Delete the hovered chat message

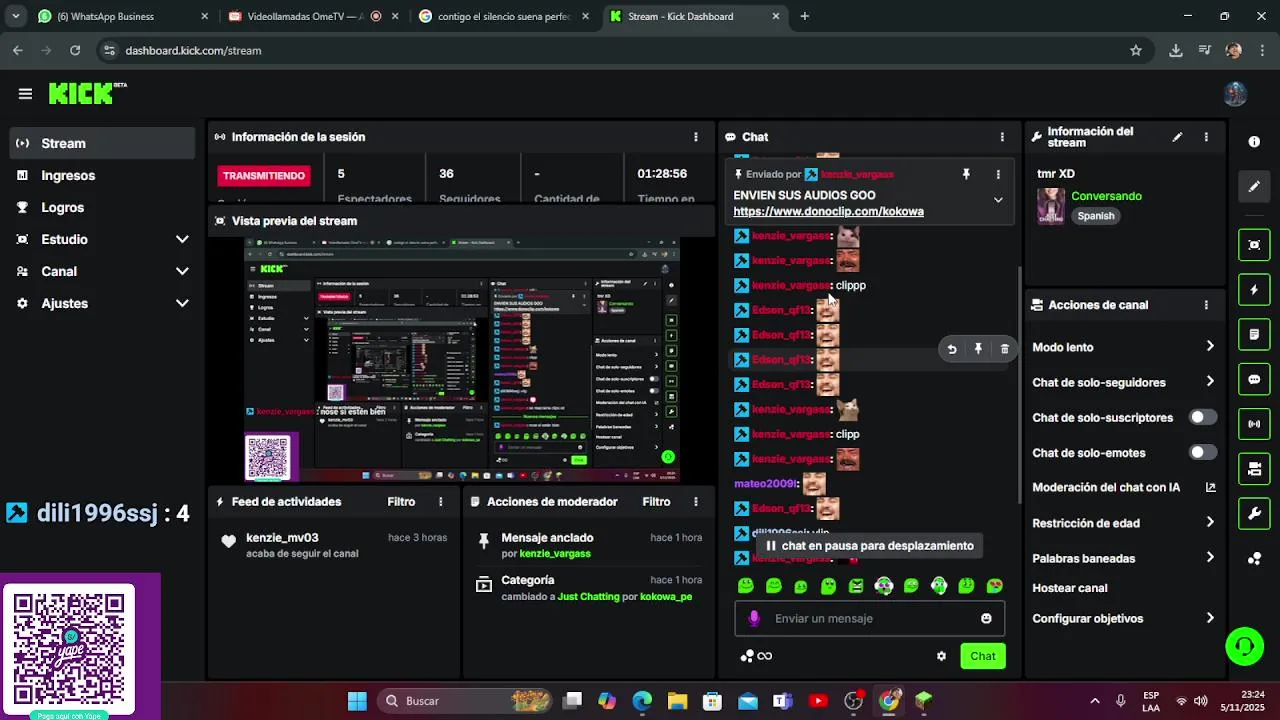point(1005,349)
